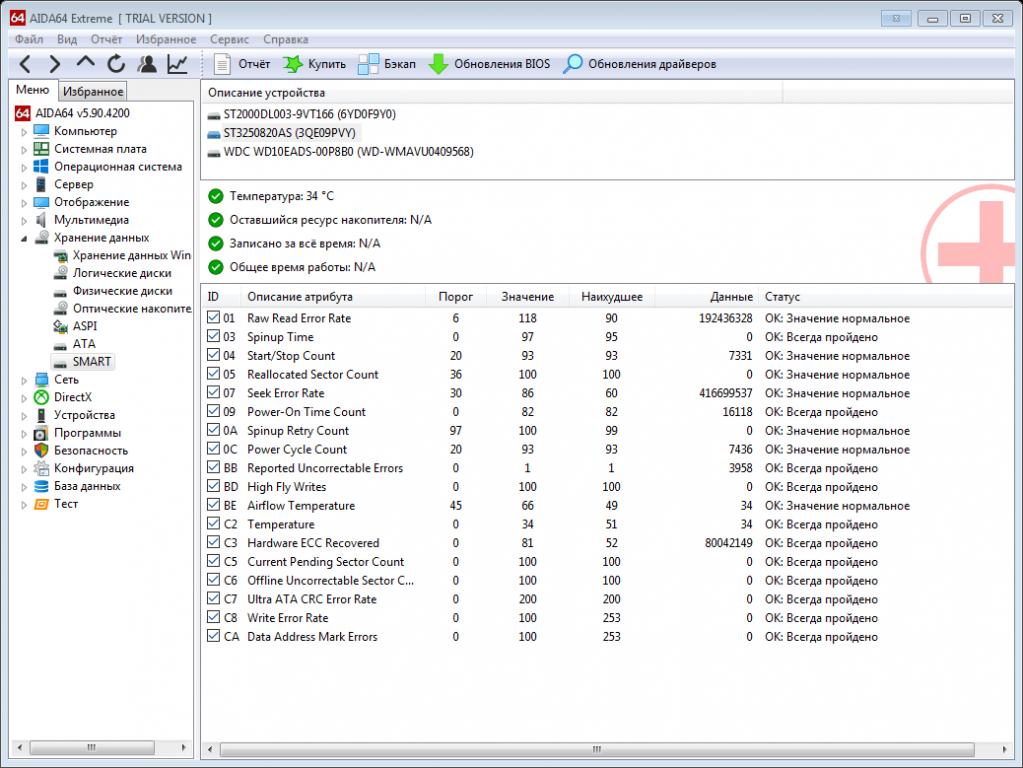Toggle the Airflow Temperature checkbox

coord(213,505)
